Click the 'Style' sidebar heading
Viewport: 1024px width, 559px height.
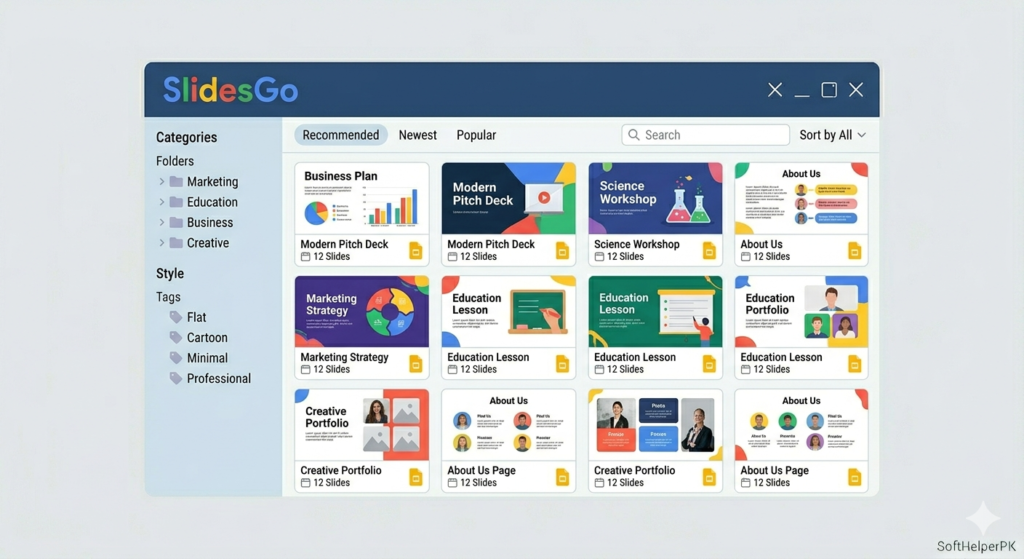point(170,273)
